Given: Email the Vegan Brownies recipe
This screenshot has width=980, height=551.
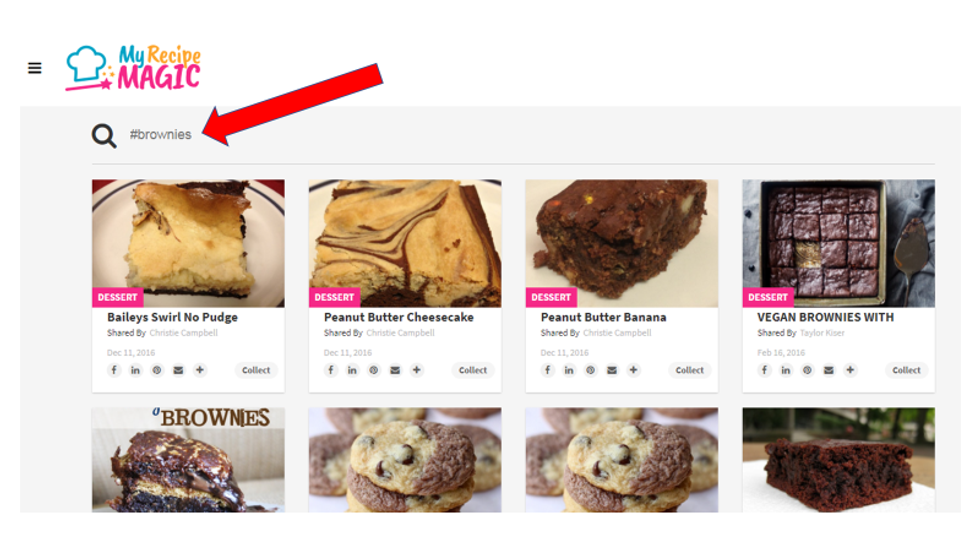Looking at the screenshot, I should click(828, 370).
